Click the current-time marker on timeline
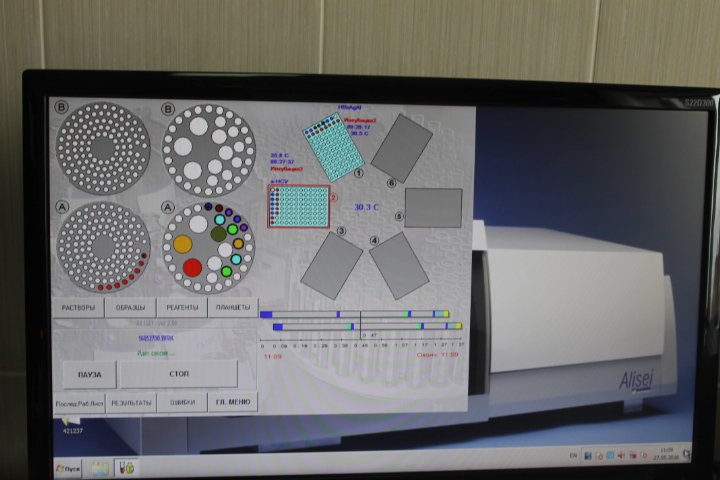 [360, 325]
